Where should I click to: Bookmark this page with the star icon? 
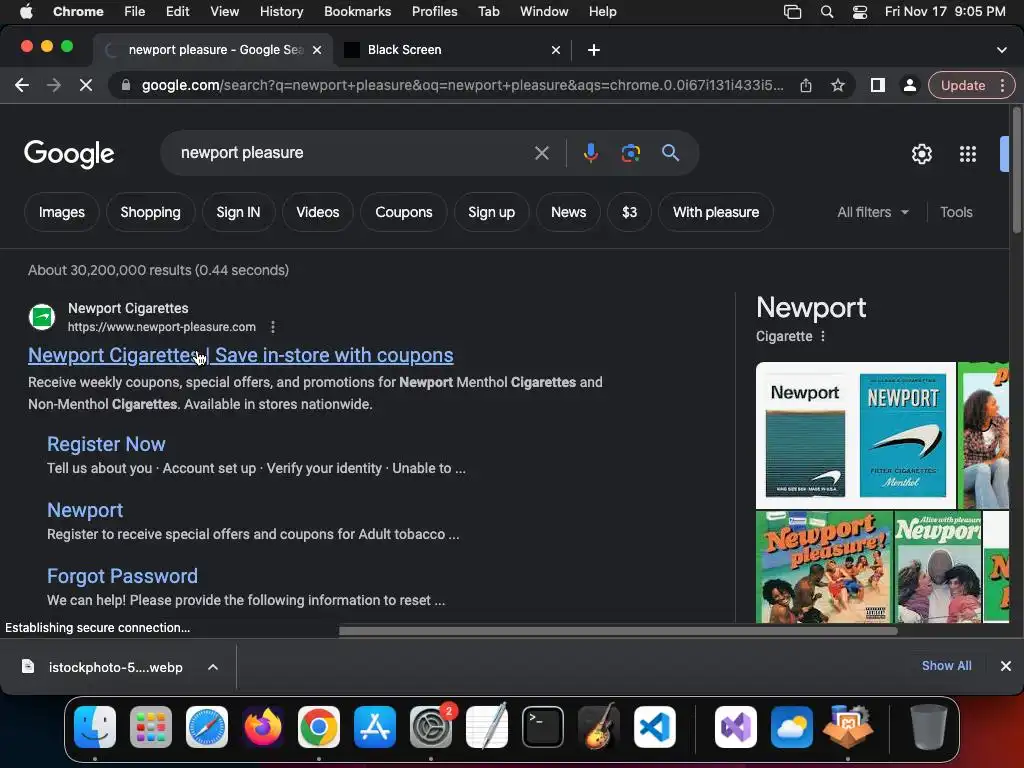click(838, 85)
